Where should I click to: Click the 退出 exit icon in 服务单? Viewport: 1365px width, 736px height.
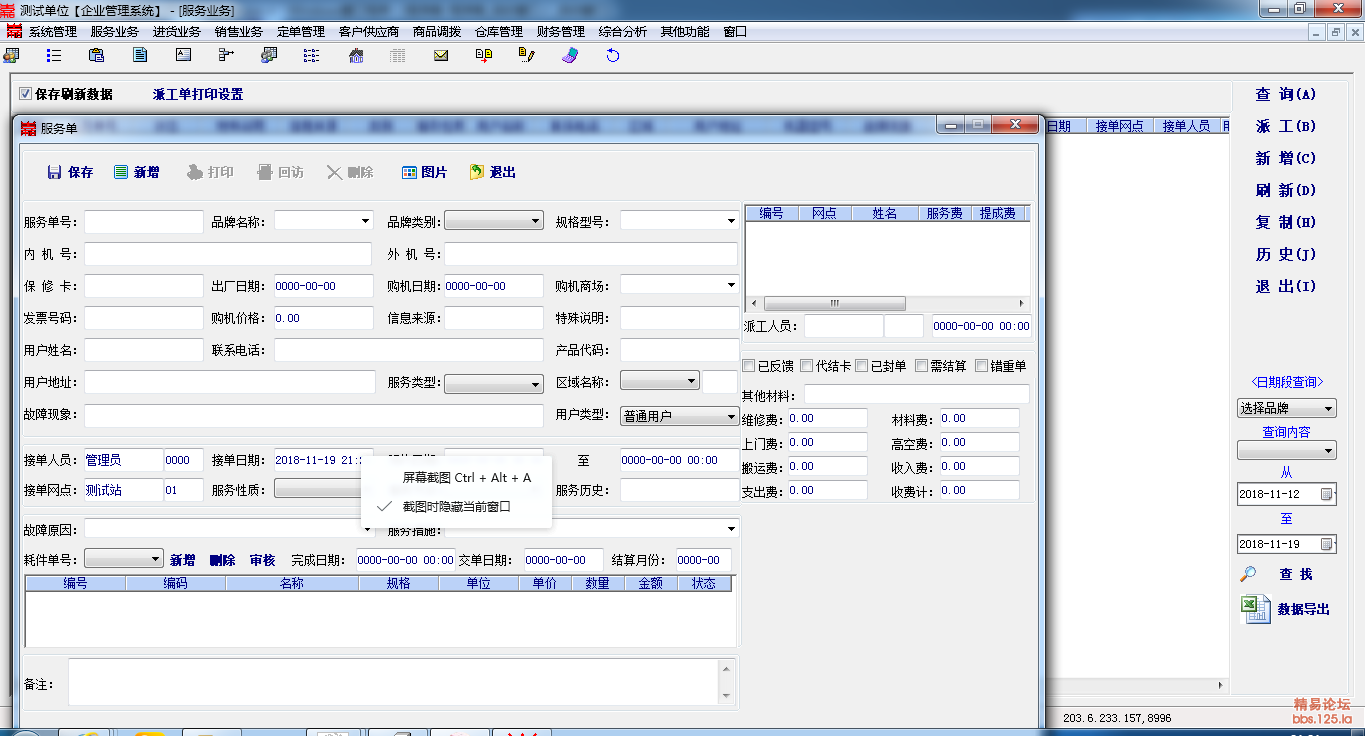pyautogui.click(x=477, y=173)
